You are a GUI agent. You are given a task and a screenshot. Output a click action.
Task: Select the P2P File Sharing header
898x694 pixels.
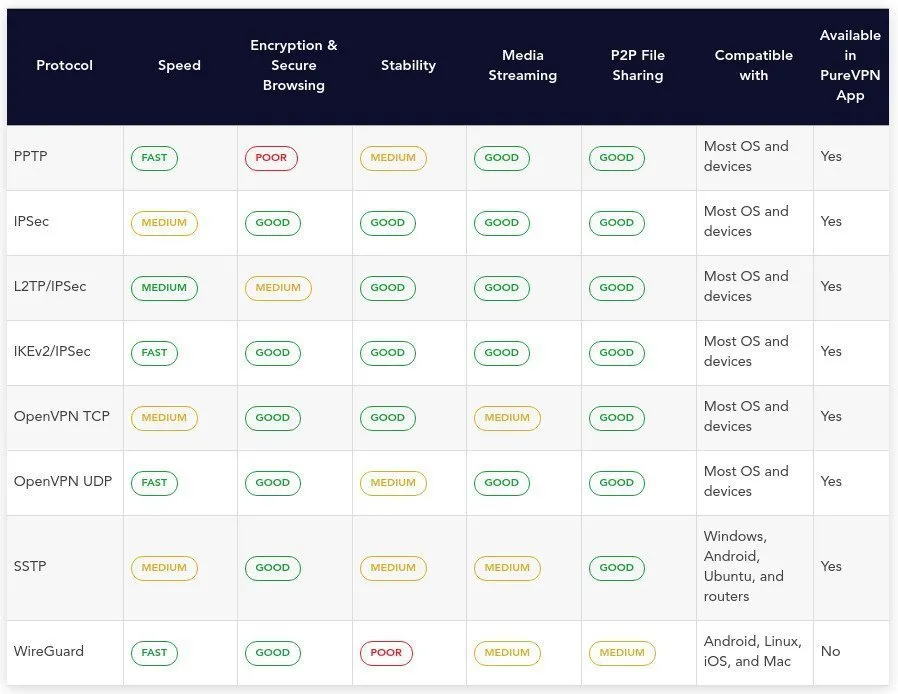[x=637, y=66]
